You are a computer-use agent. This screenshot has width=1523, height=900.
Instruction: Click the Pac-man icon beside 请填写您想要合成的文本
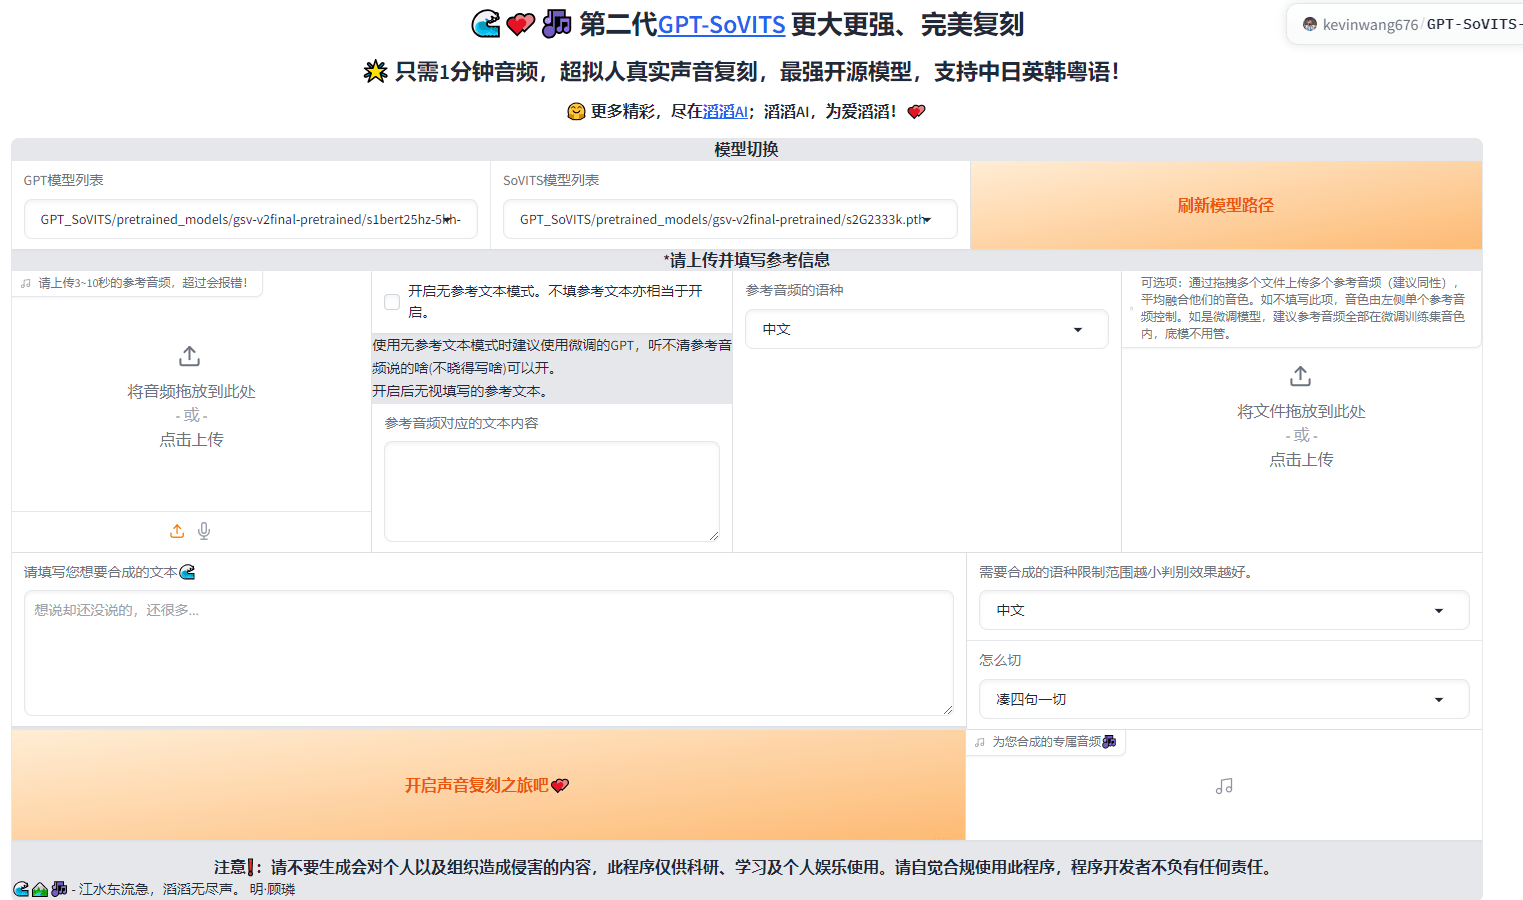click(x=187, y=571)
